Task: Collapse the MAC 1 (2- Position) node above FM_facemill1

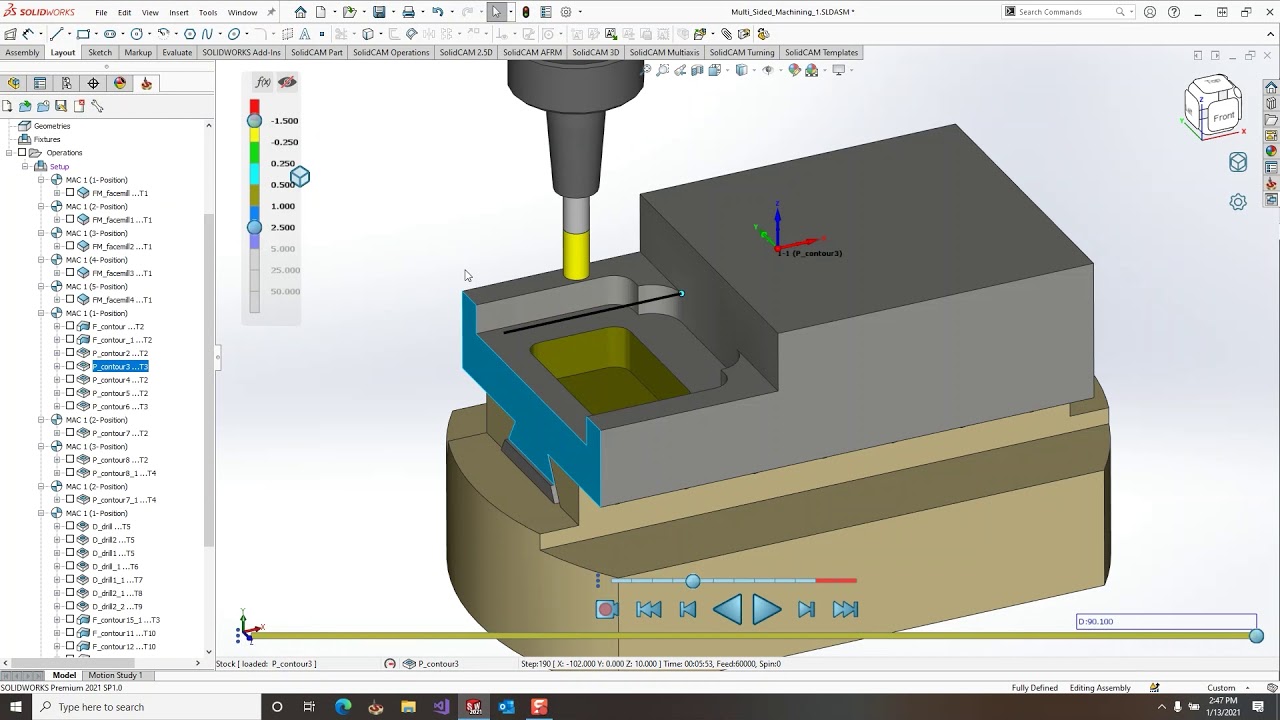Action: 42,206
